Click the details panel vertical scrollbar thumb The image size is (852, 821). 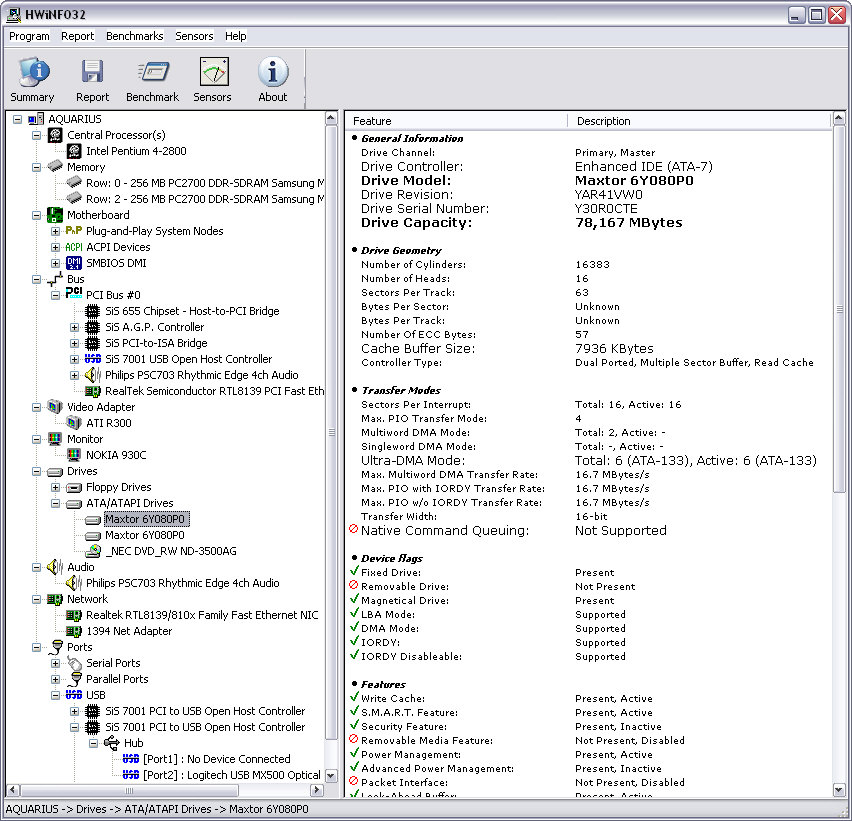point(839,309)
